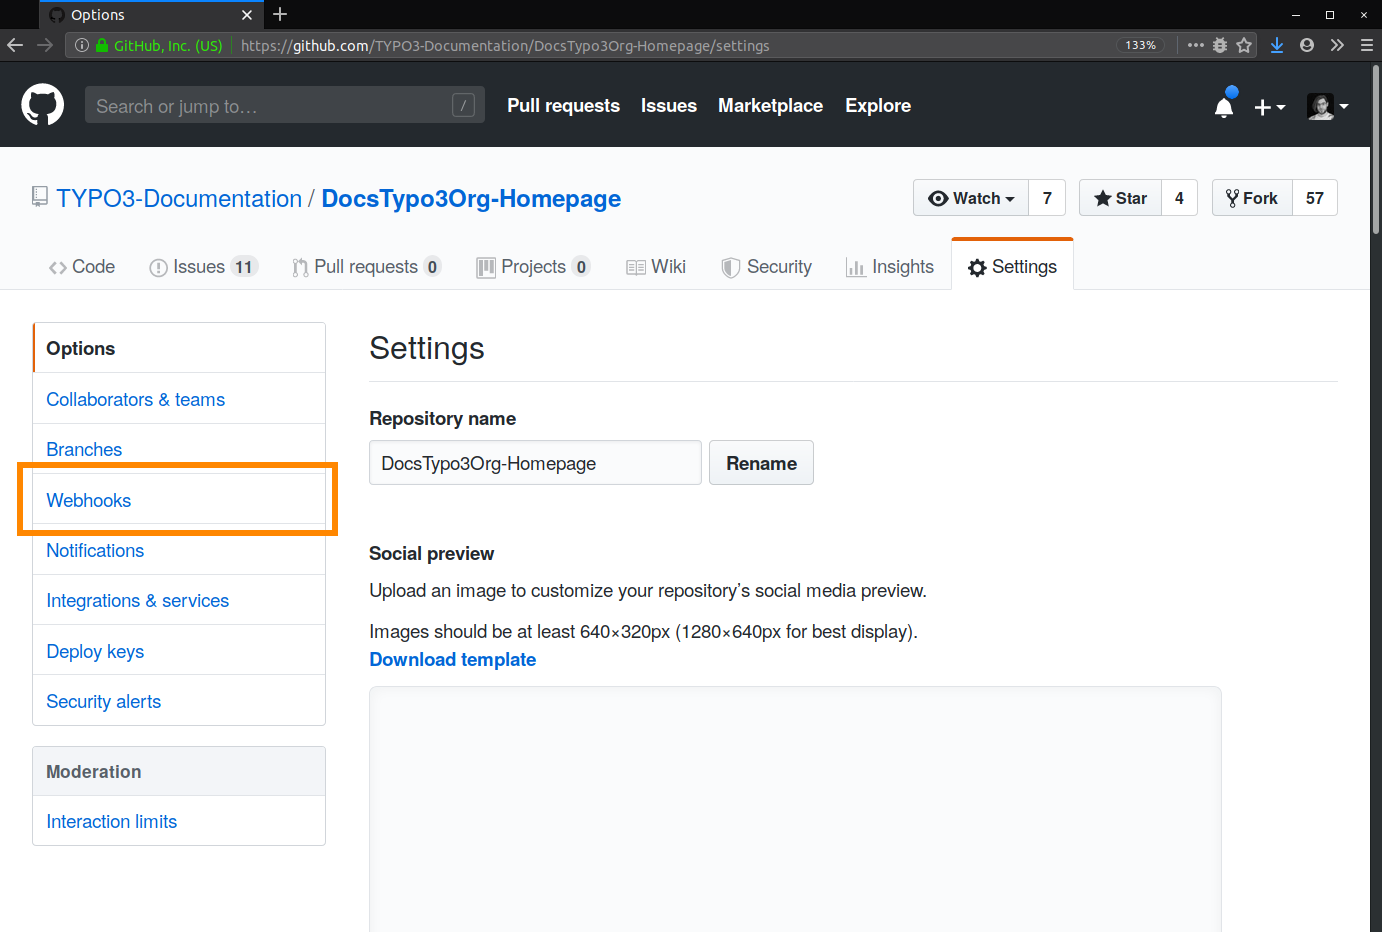Open Security alerts settings
Image resolution: width=1382 pixels, height=932 pixels.
pyautogui.click(x=179, y=701)
